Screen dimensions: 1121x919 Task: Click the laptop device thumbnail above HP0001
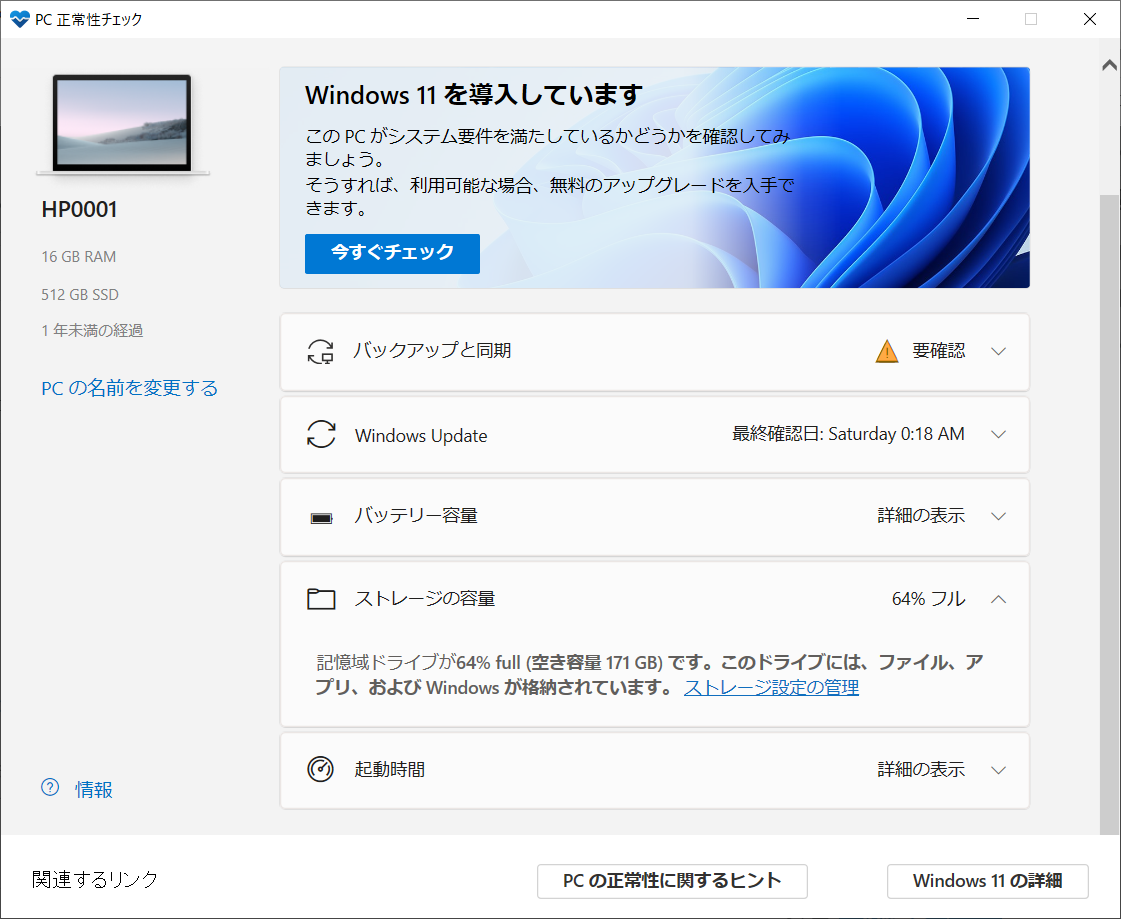(122, 123)
